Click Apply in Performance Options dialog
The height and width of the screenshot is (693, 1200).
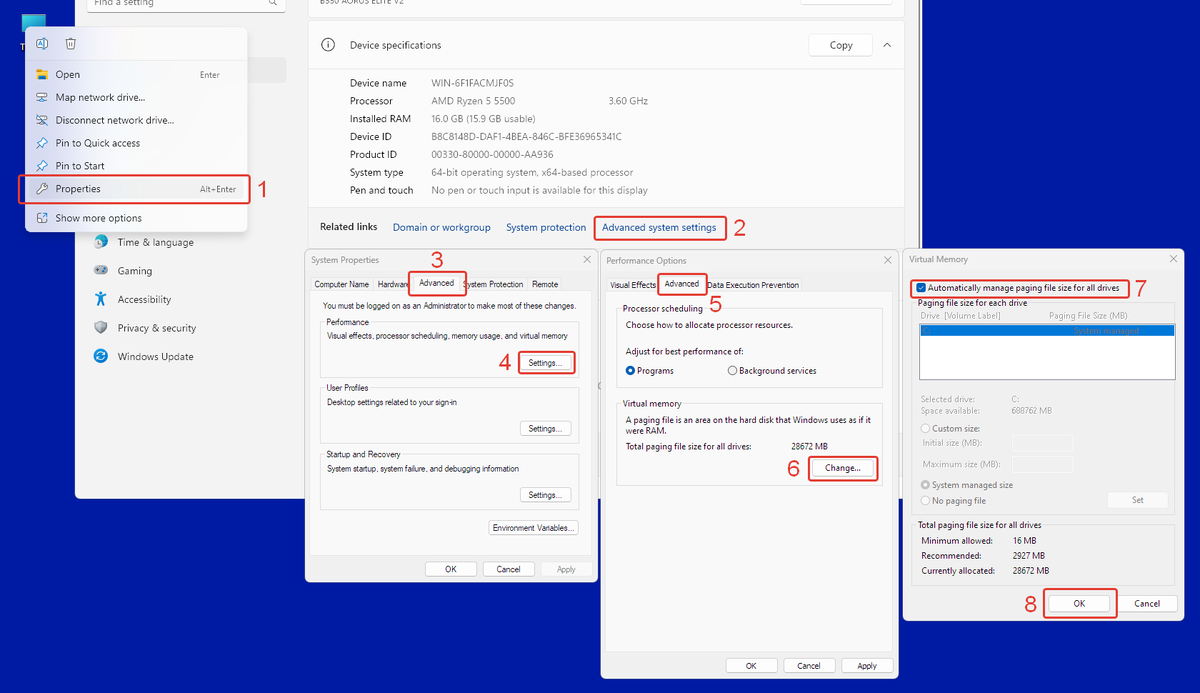coord(867,665)
